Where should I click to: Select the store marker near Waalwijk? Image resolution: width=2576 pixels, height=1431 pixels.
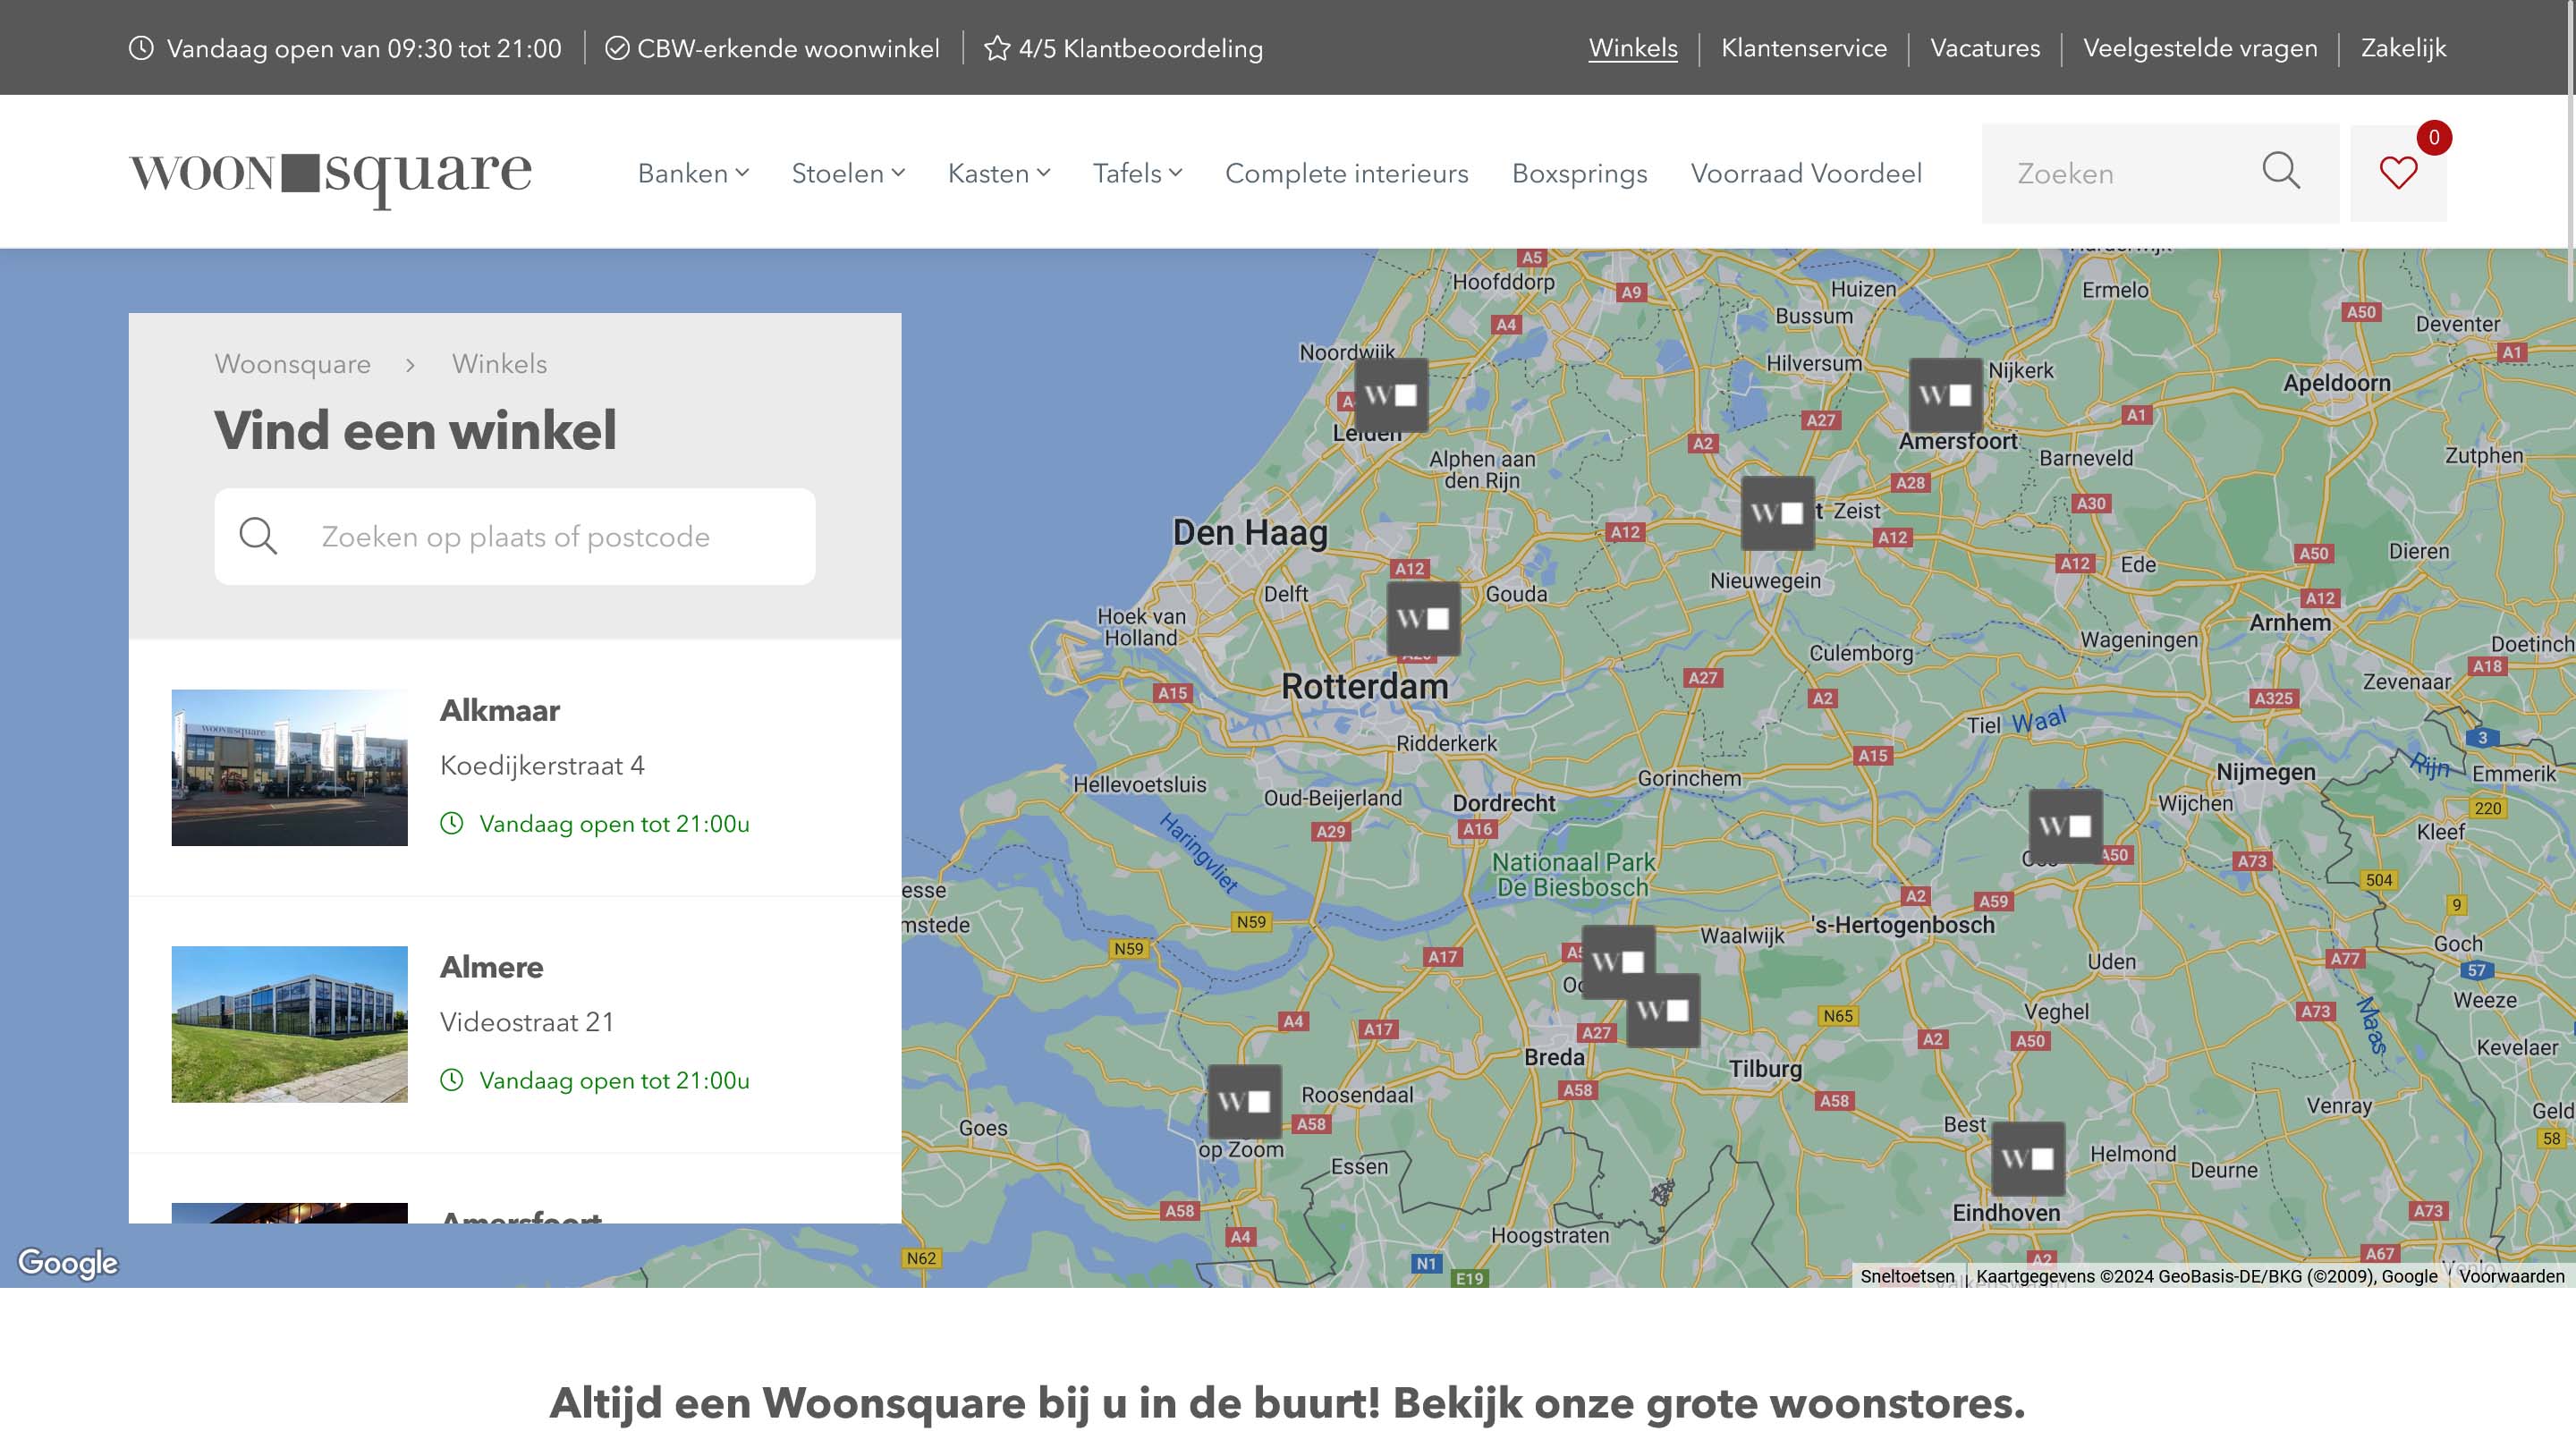[x=1618, y=960]
